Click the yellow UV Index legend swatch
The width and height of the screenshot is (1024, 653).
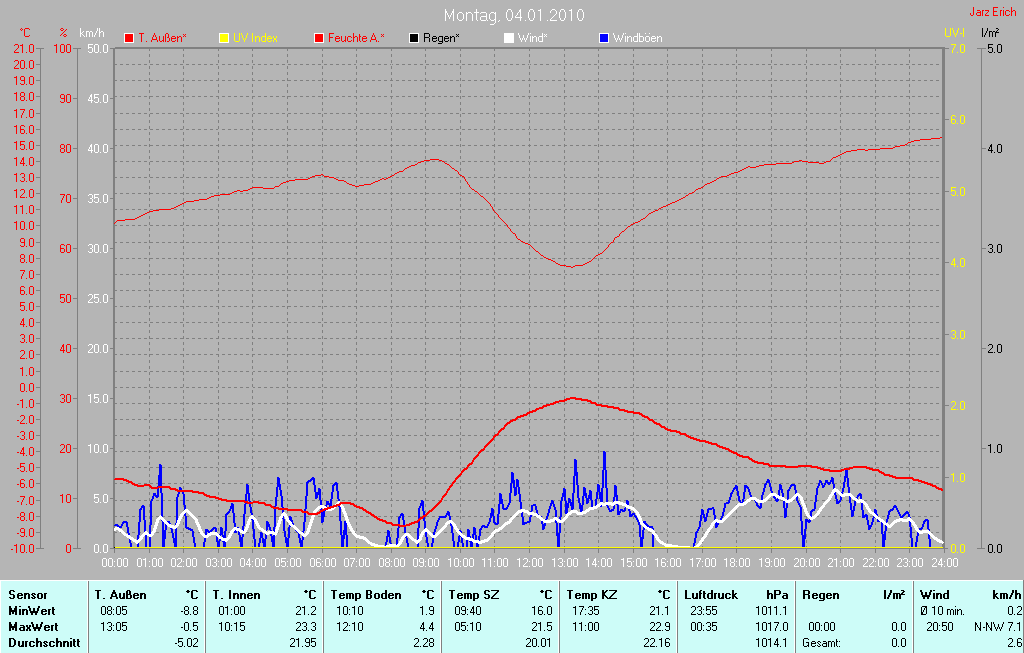(224, 38)
